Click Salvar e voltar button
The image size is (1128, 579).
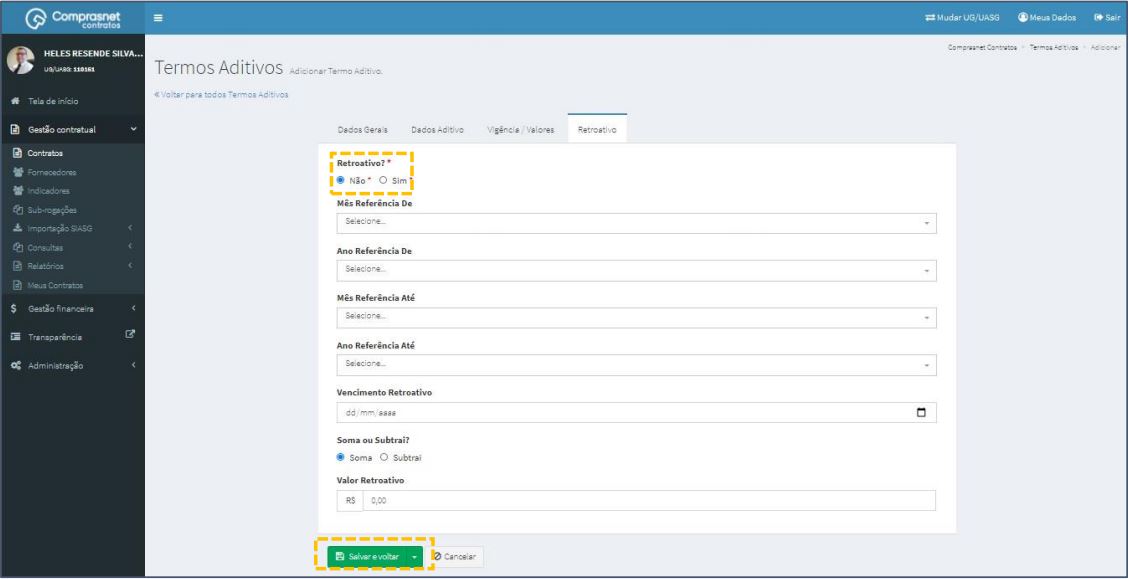coord(367,557)
